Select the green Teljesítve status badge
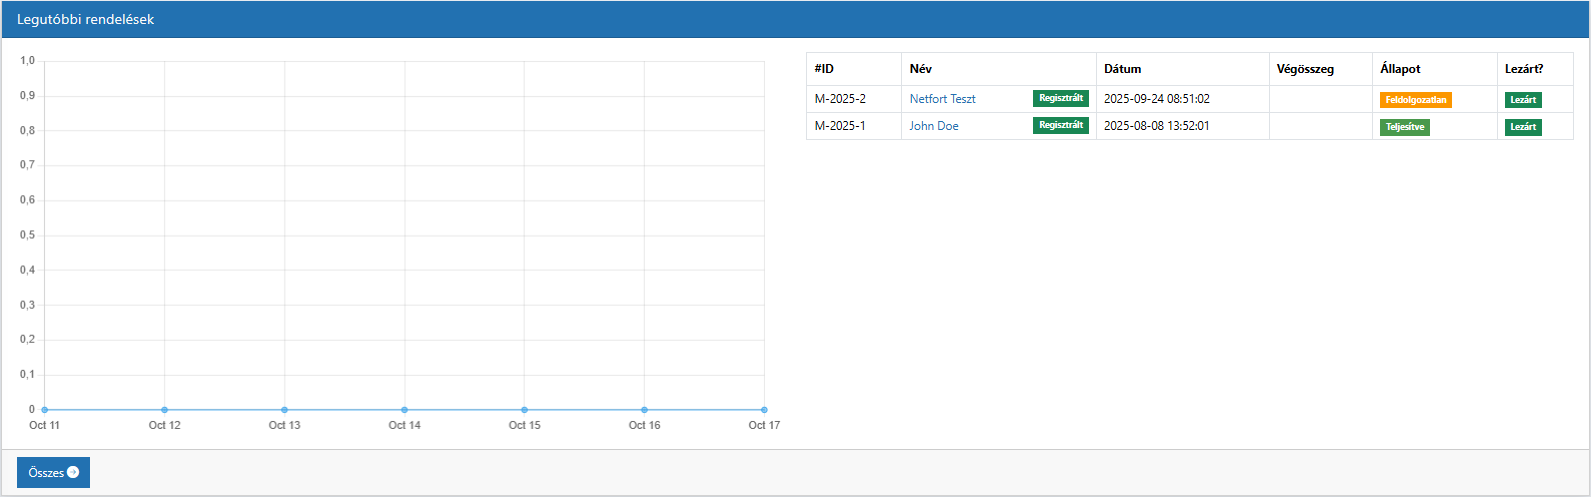 (1404, 127)
